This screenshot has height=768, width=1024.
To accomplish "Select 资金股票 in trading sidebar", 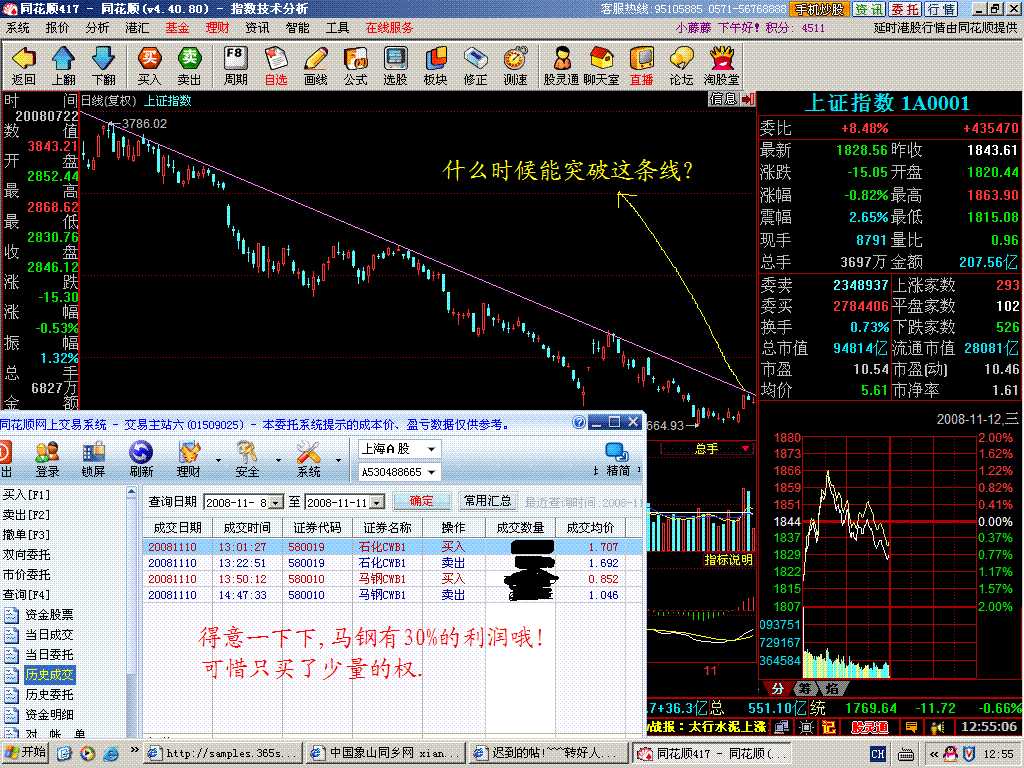I will point(49,615).
